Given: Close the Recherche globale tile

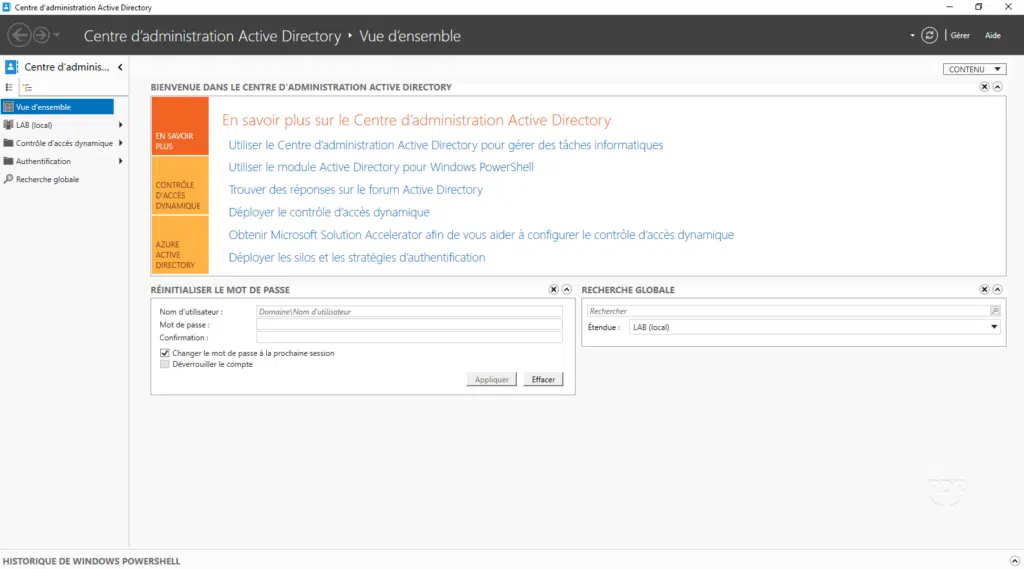Looking at the screenshot, I should click(984, 289).
